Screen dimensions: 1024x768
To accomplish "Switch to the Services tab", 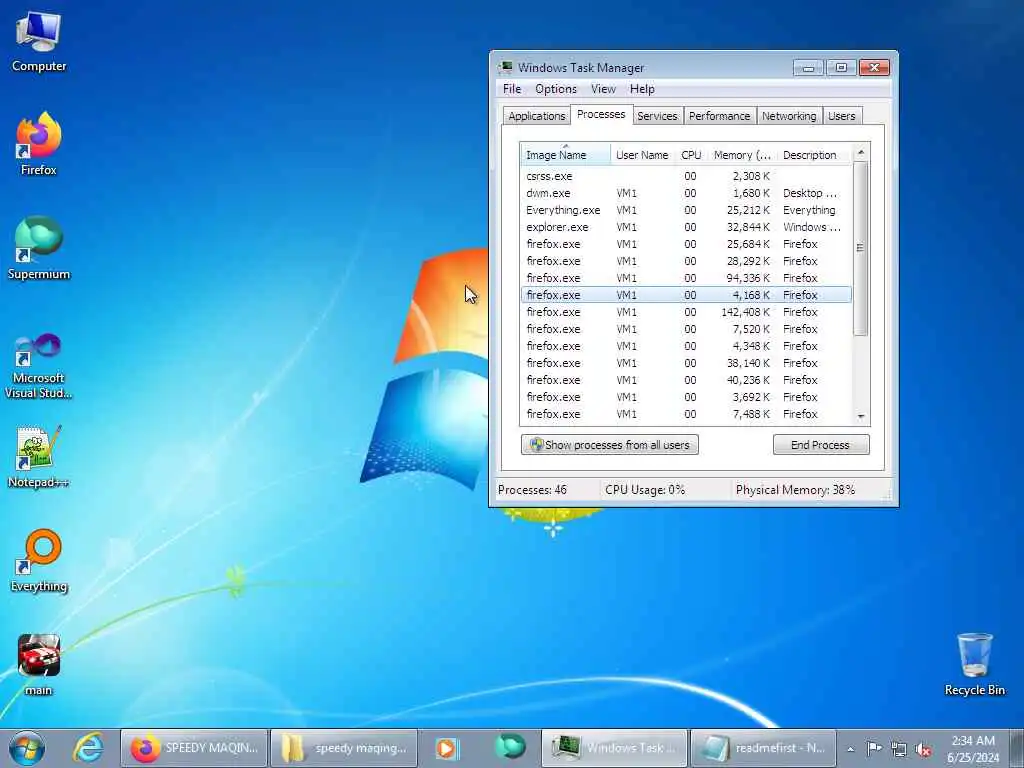I will click(x=657, y=116).
